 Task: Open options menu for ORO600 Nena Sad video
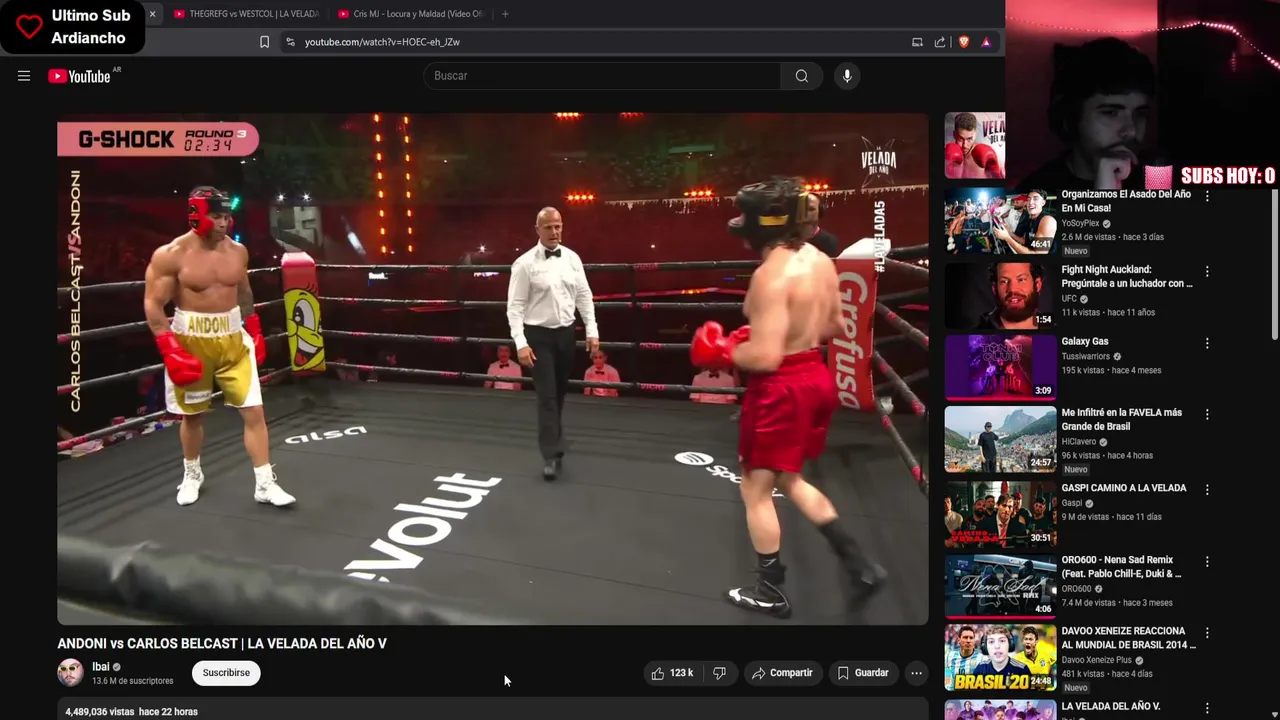[x=1207, y=561]
